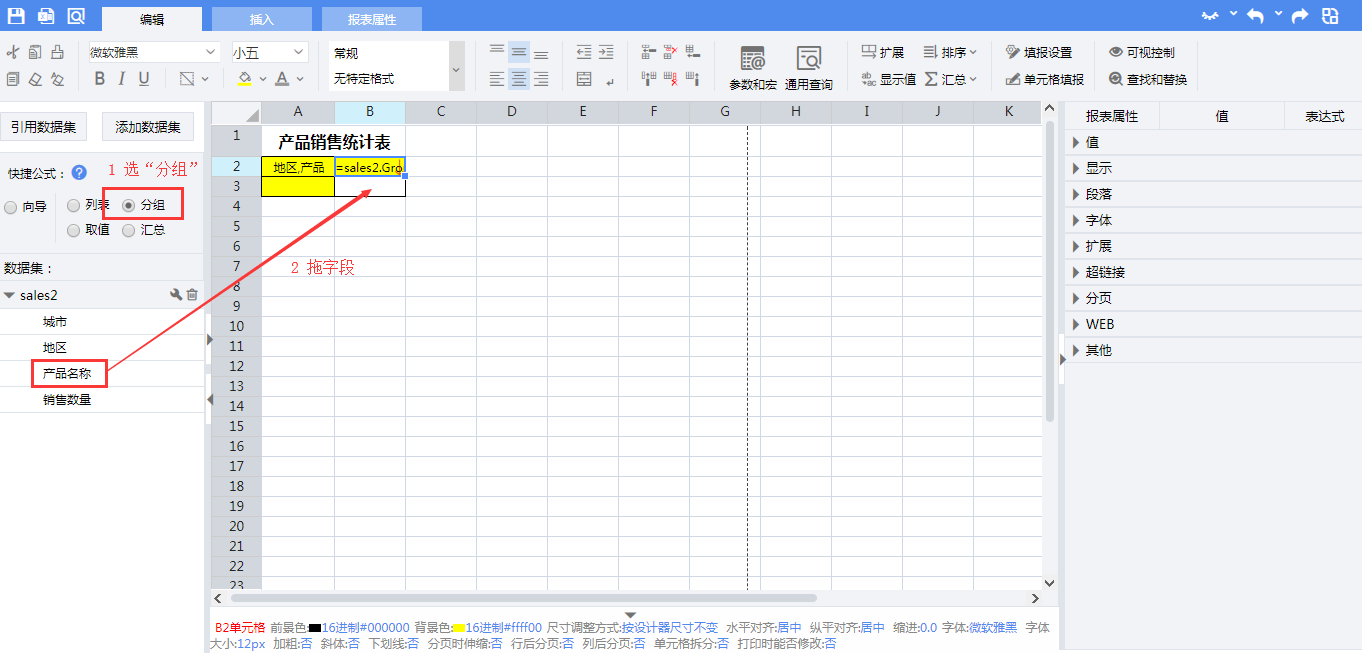Click the 添加数据集 button
Screen dimensions: 1362x656
point(148,127)
